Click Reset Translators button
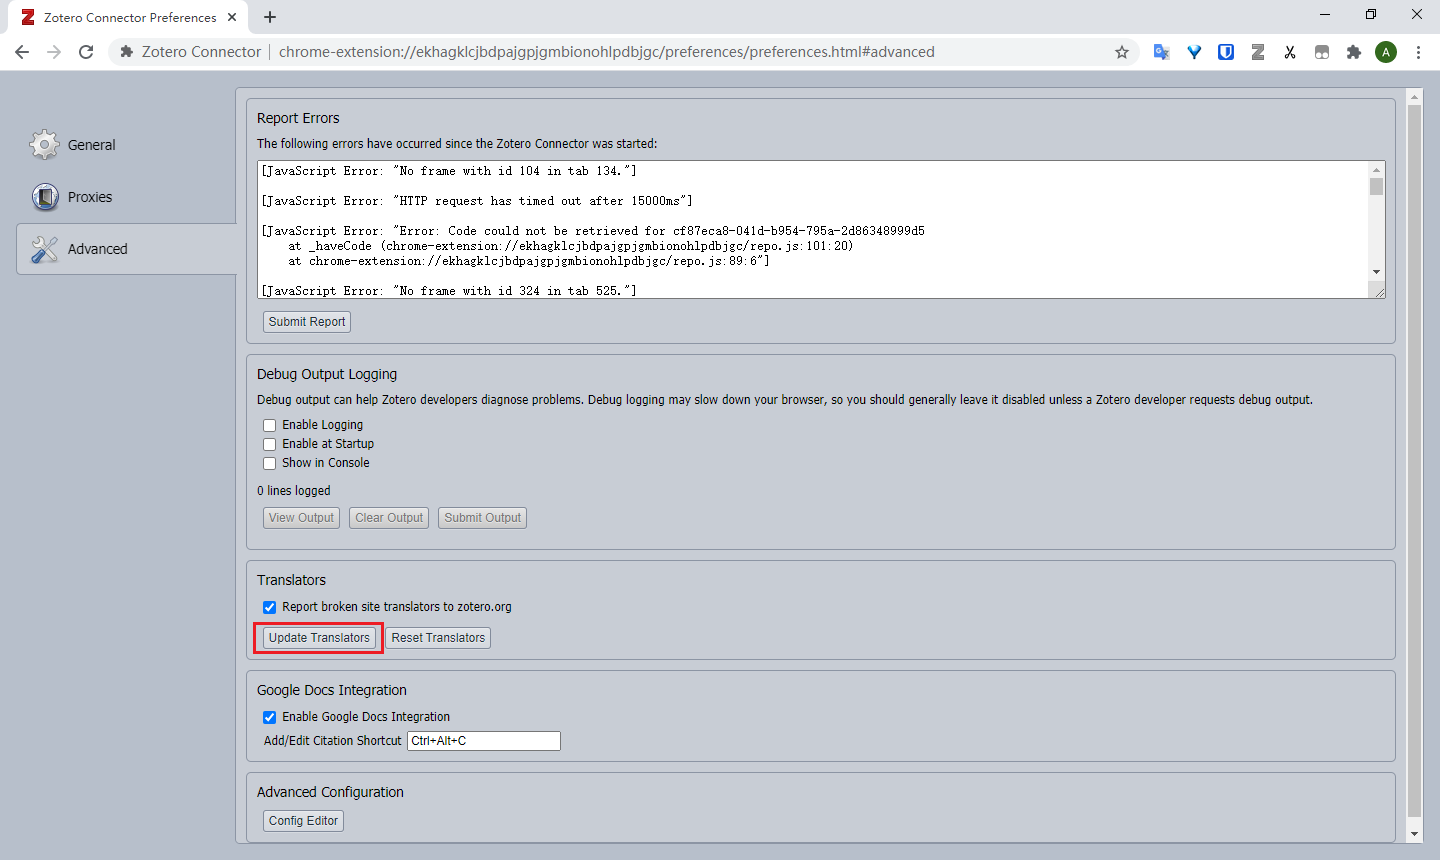 (x=438, y=638)
